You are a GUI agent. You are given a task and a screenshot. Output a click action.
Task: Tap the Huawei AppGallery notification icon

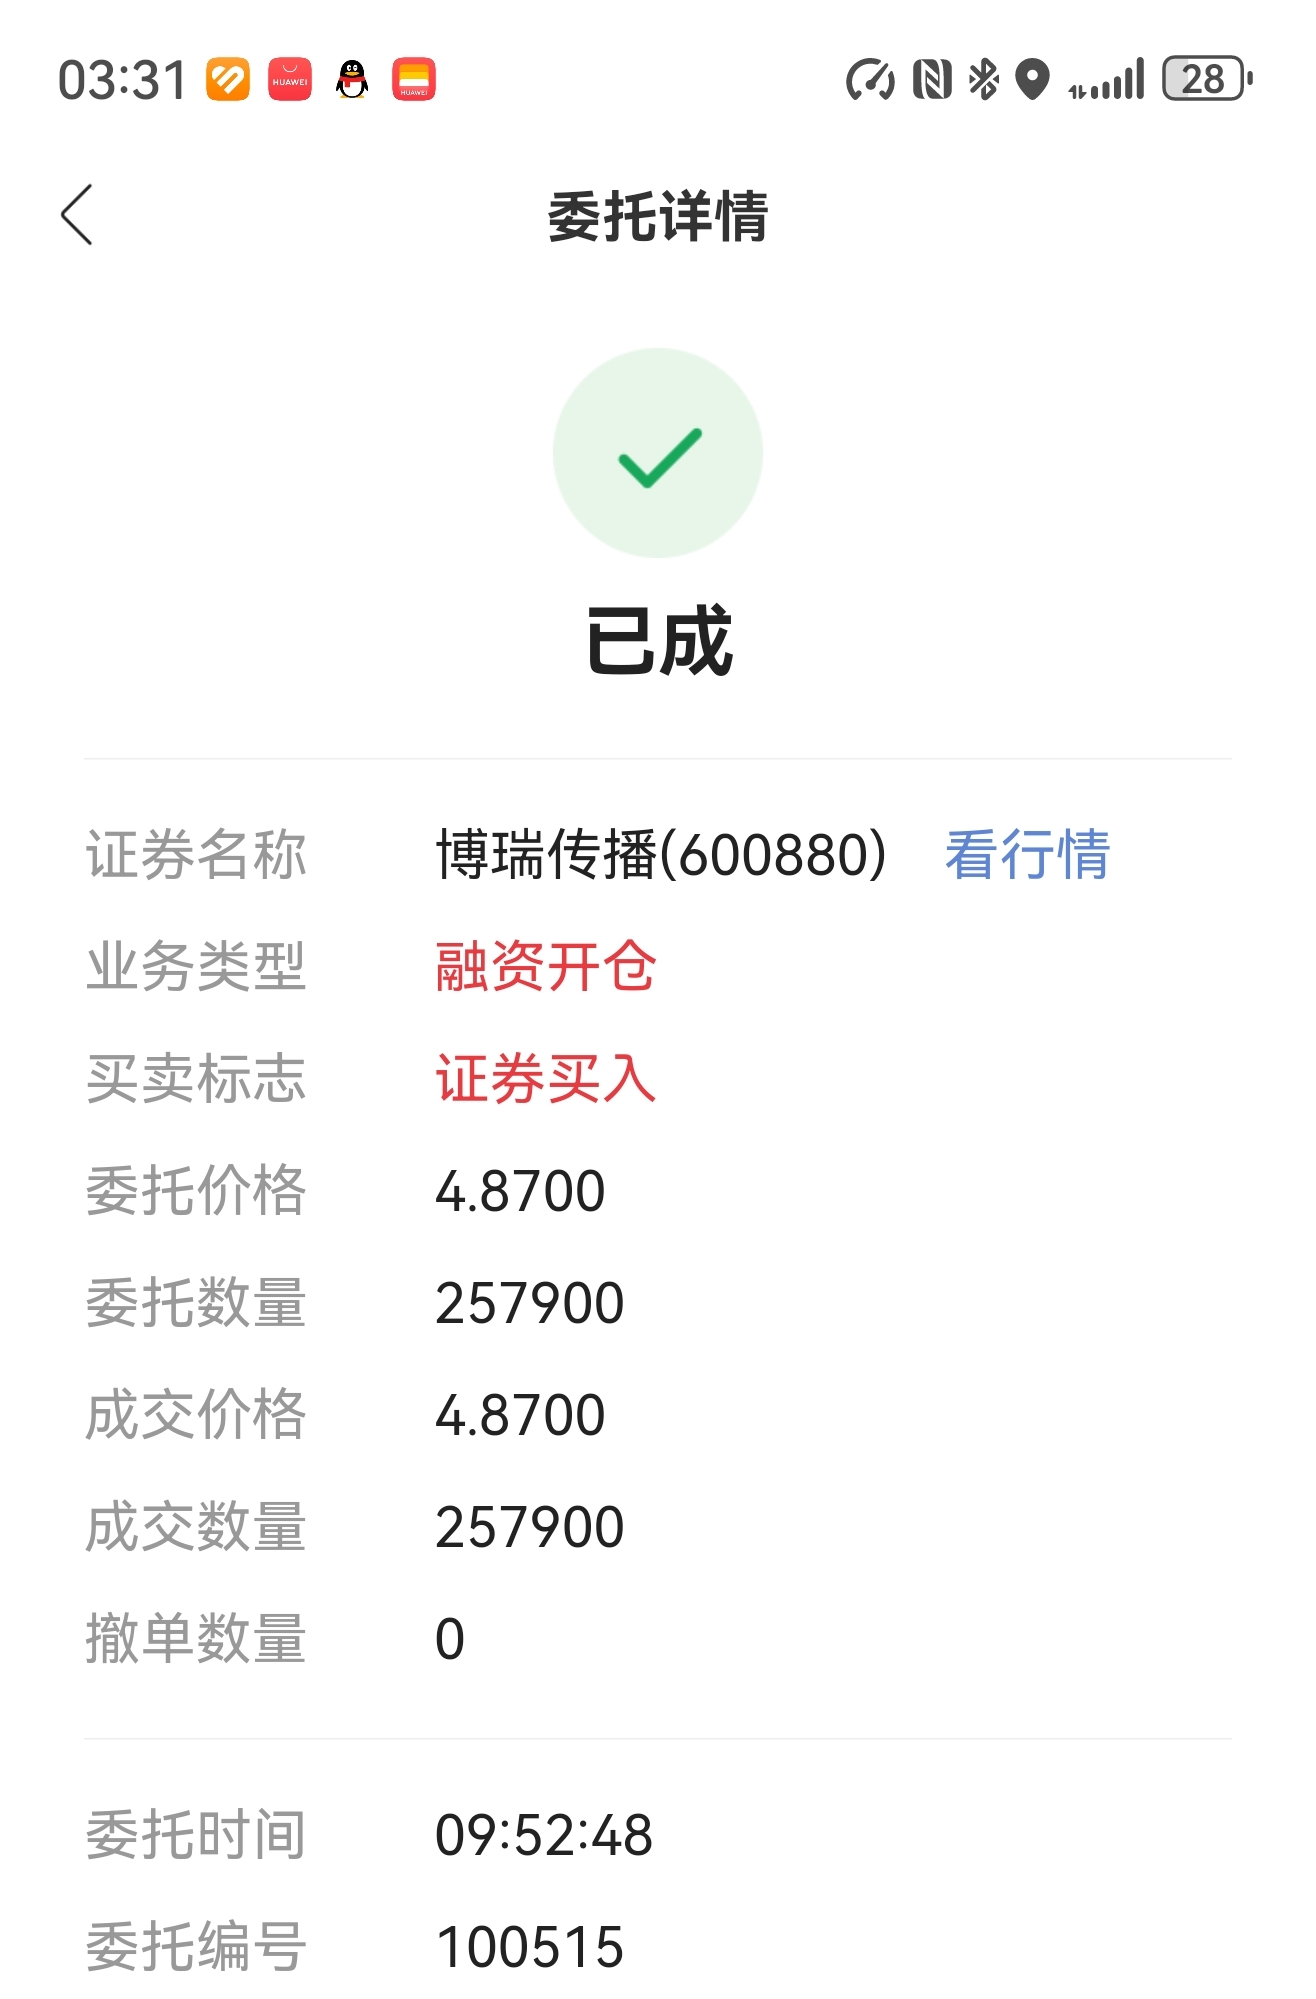[290, 80]
